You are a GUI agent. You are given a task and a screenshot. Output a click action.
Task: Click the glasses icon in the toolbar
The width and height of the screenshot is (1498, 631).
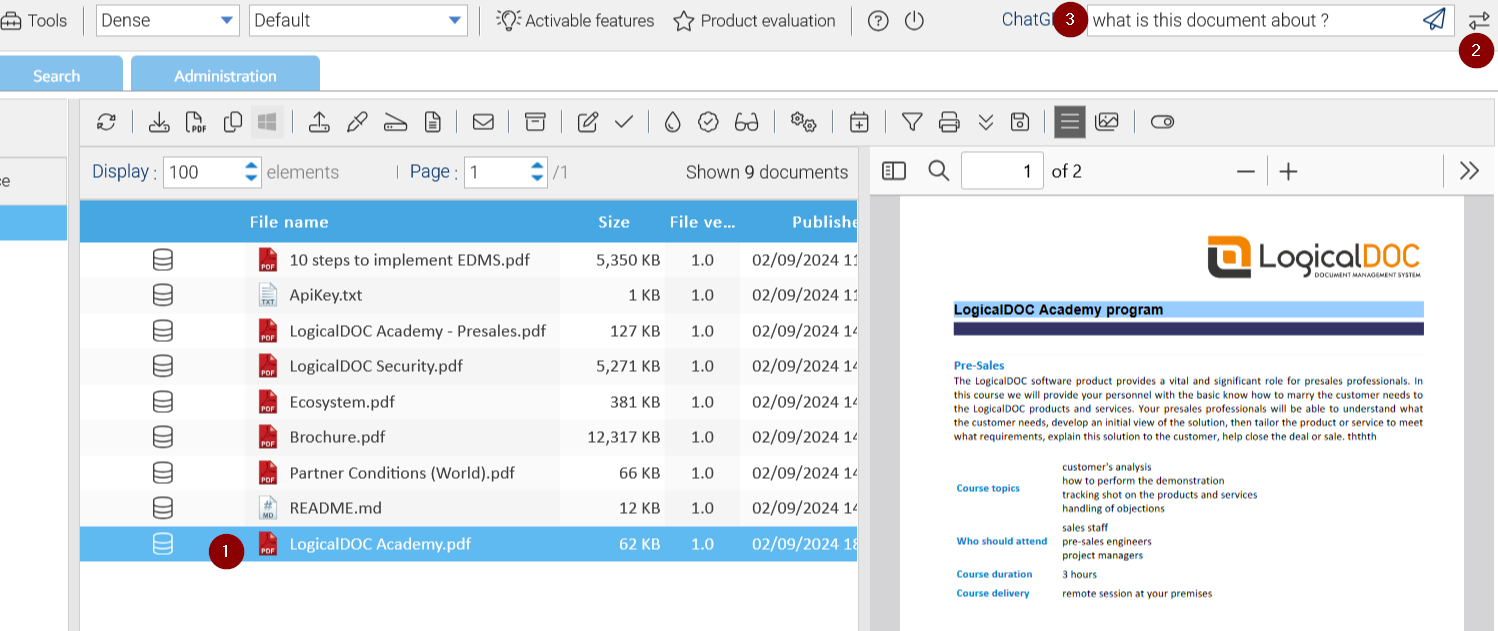[x=747, y=122]
